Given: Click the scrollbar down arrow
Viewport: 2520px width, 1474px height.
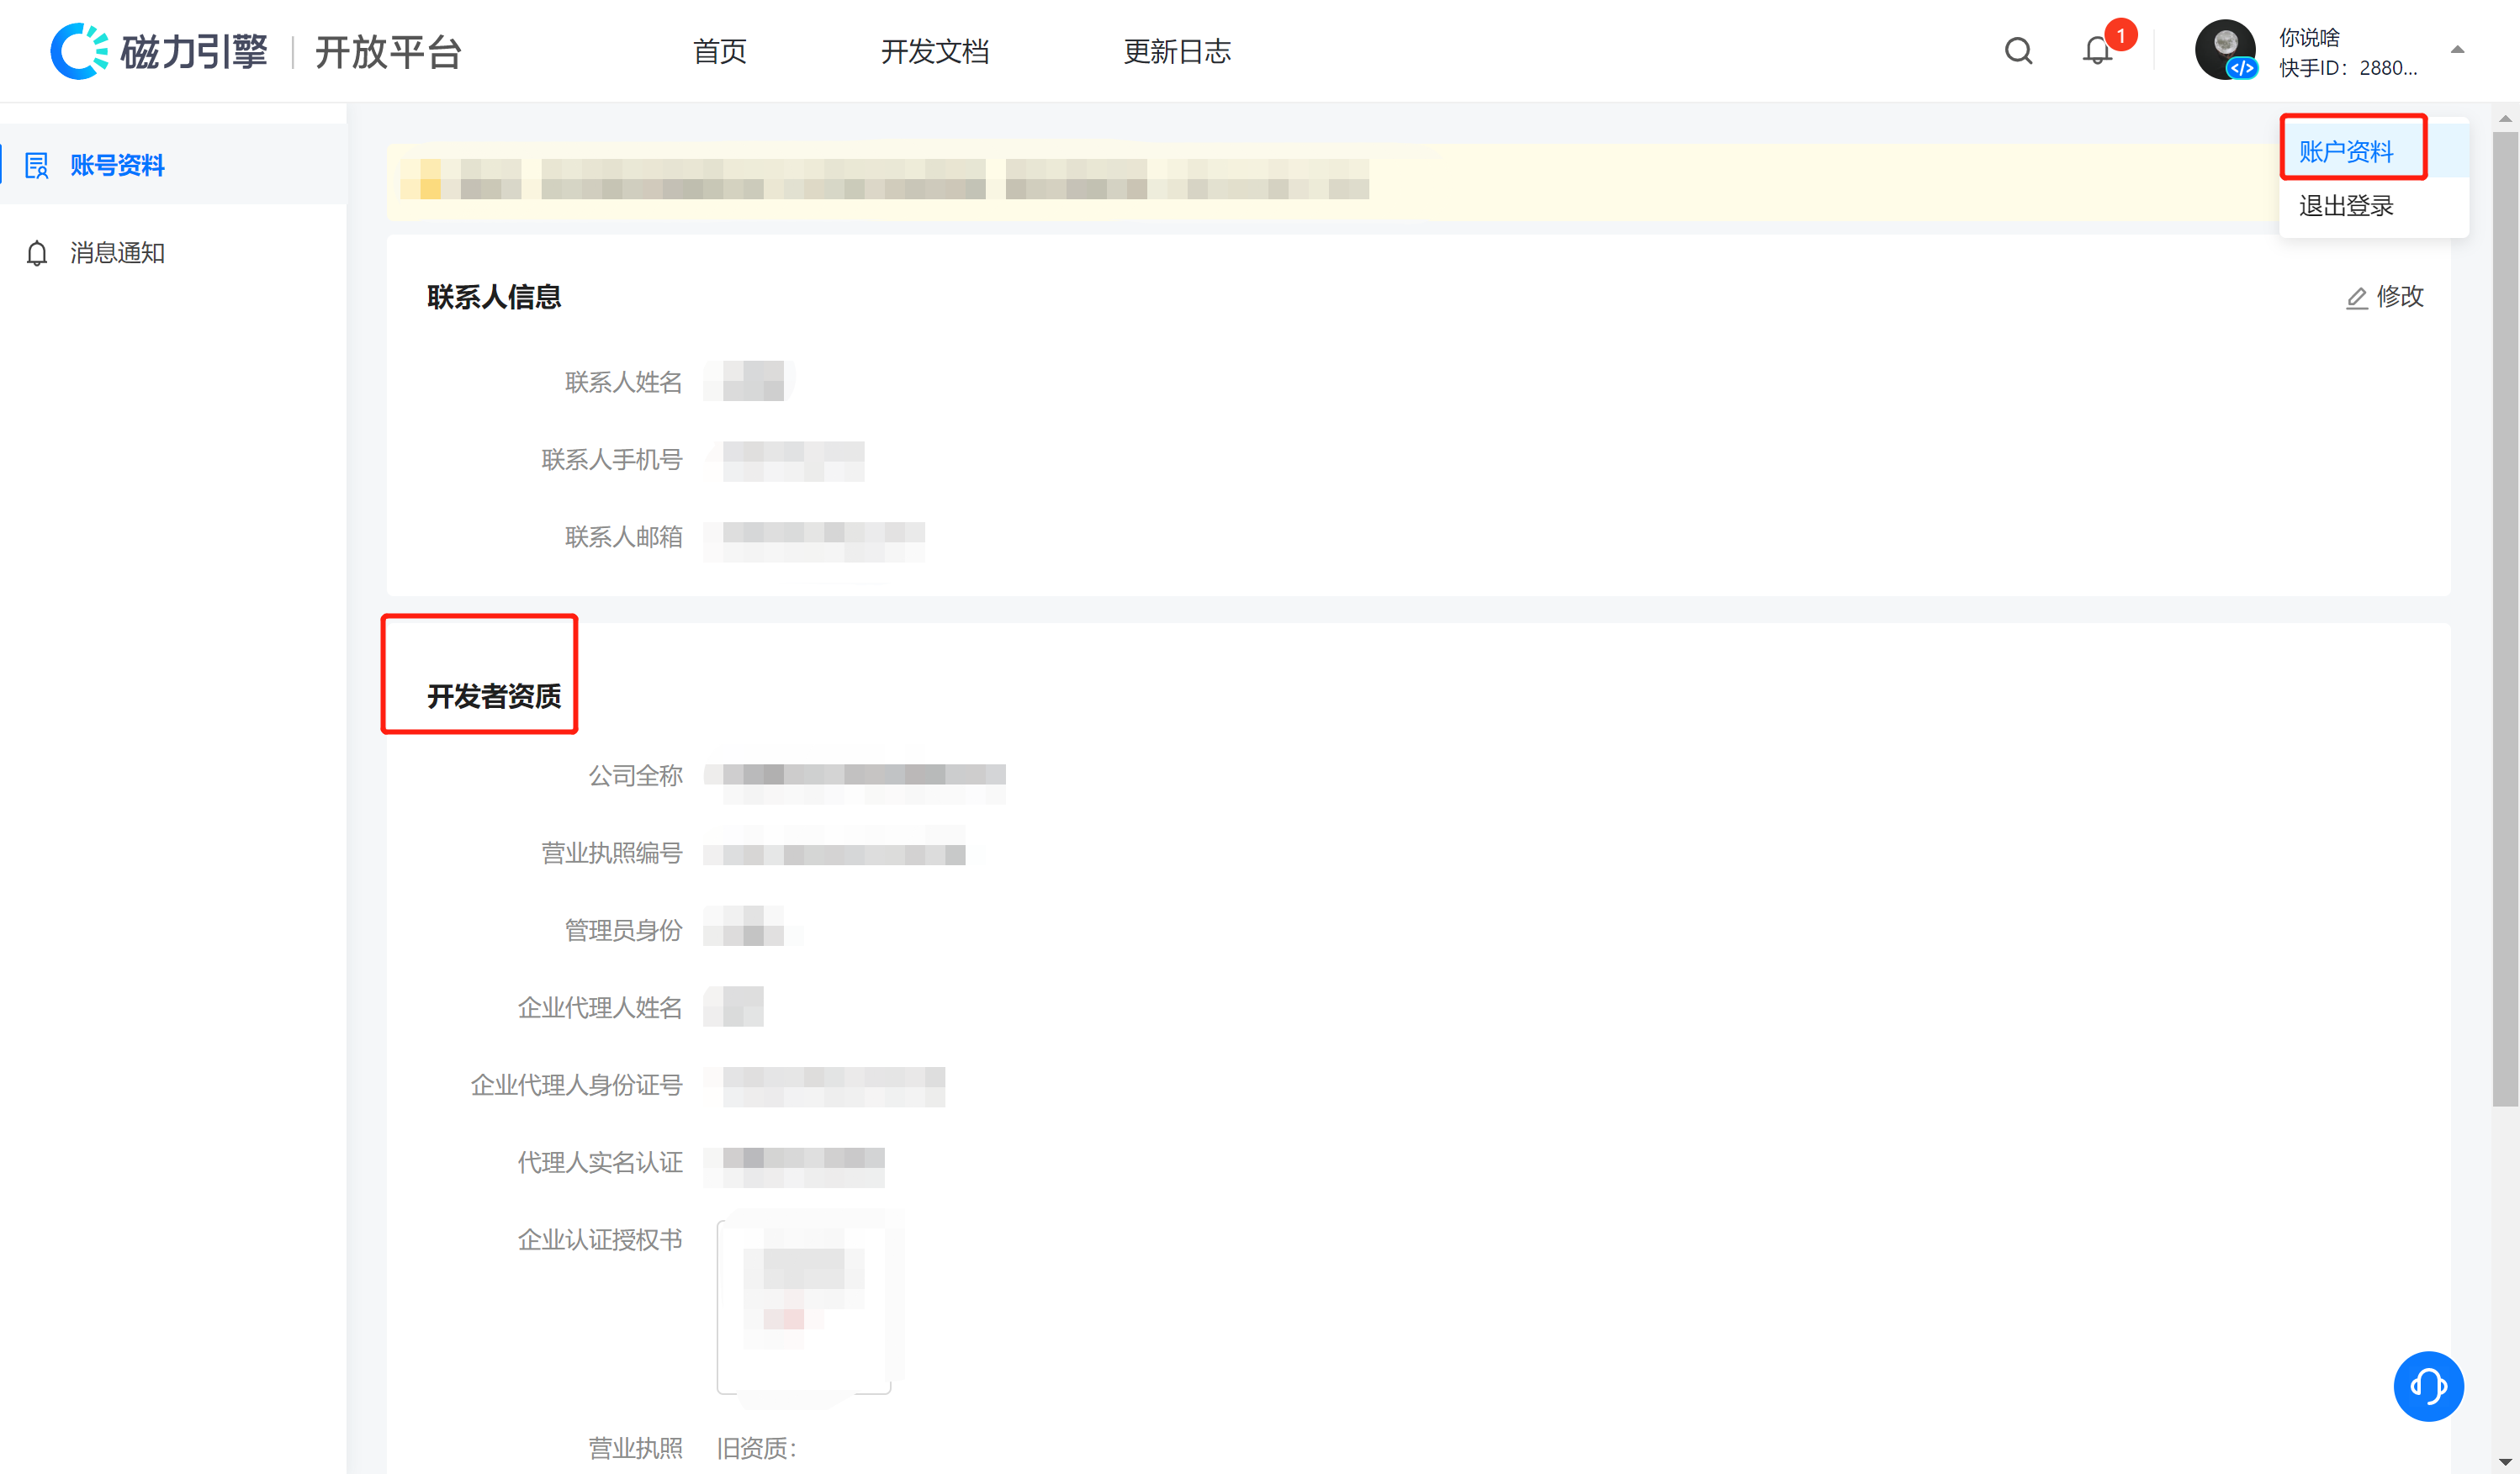Looking at the screenshot, I should click(2504, 1462).
